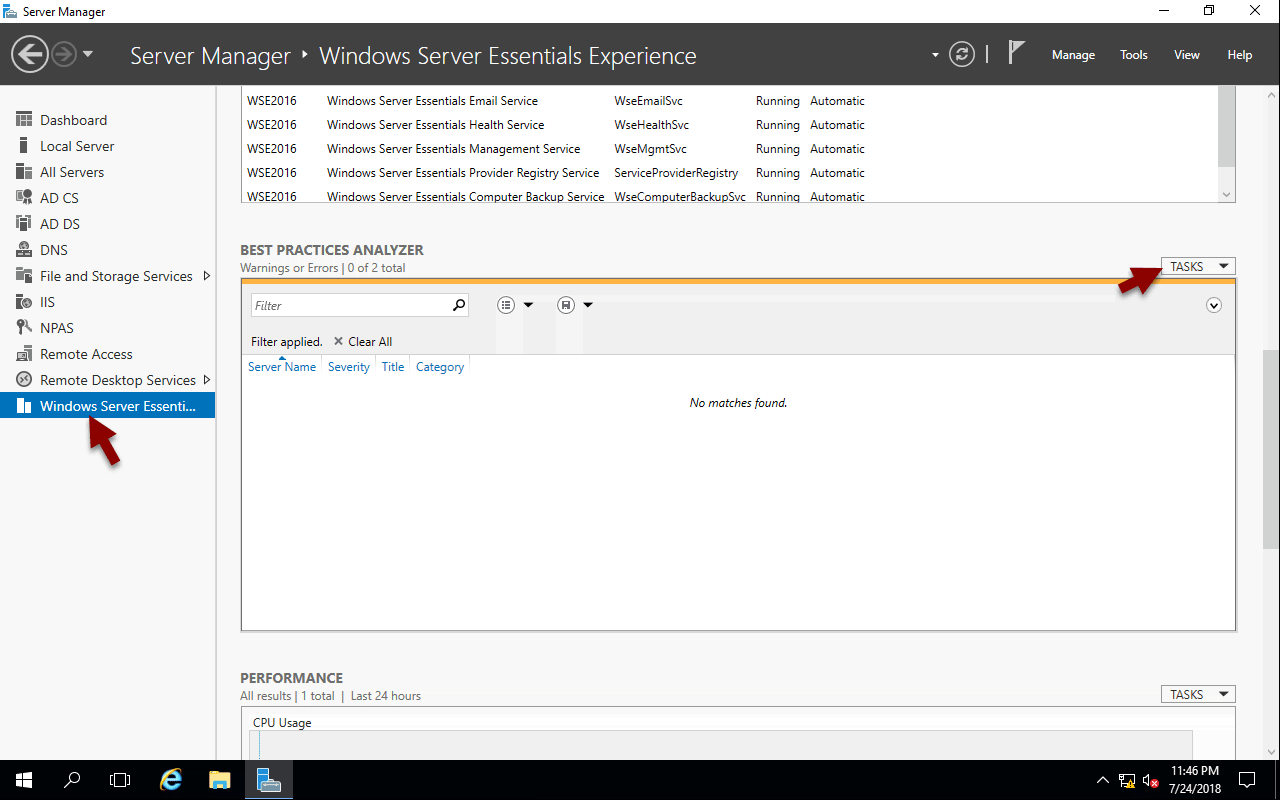Screen dimensions: 1280x800
Task: Click the Remote Access sidebar icon
Action: click(x=24, y=354)
